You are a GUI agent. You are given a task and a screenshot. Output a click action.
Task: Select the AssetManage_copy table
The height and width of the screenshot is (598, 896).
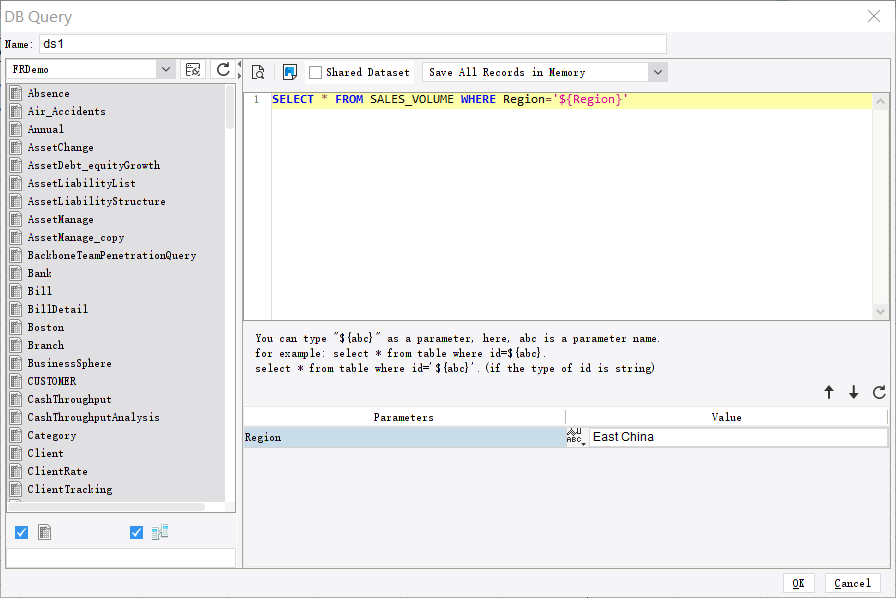75,237
